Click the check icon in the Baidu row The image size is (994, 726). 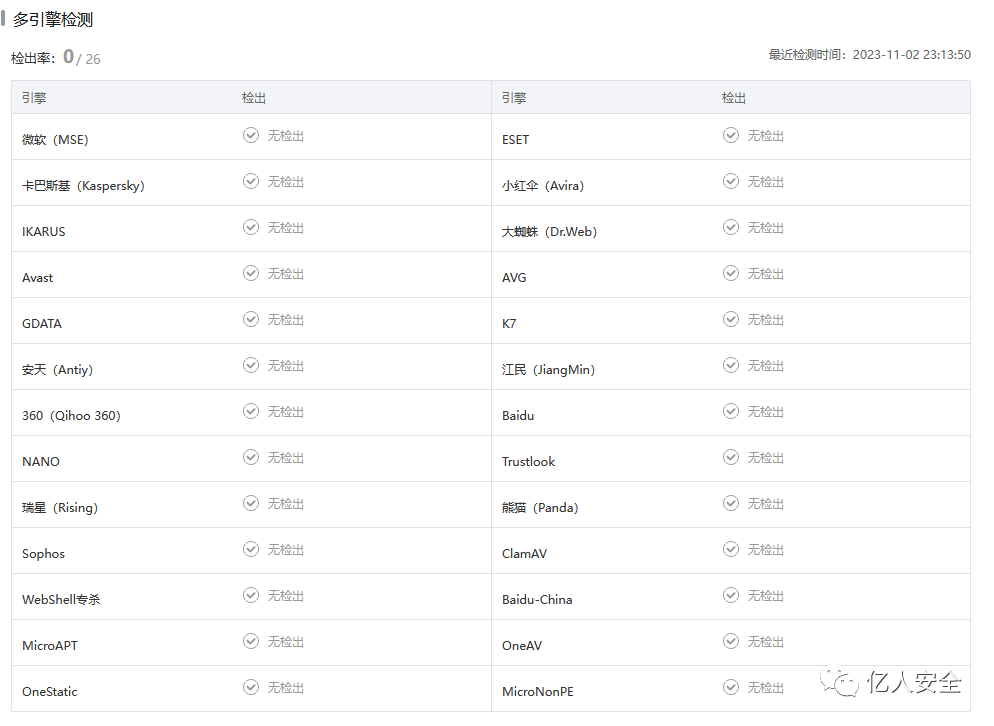(x=731, y=411)
